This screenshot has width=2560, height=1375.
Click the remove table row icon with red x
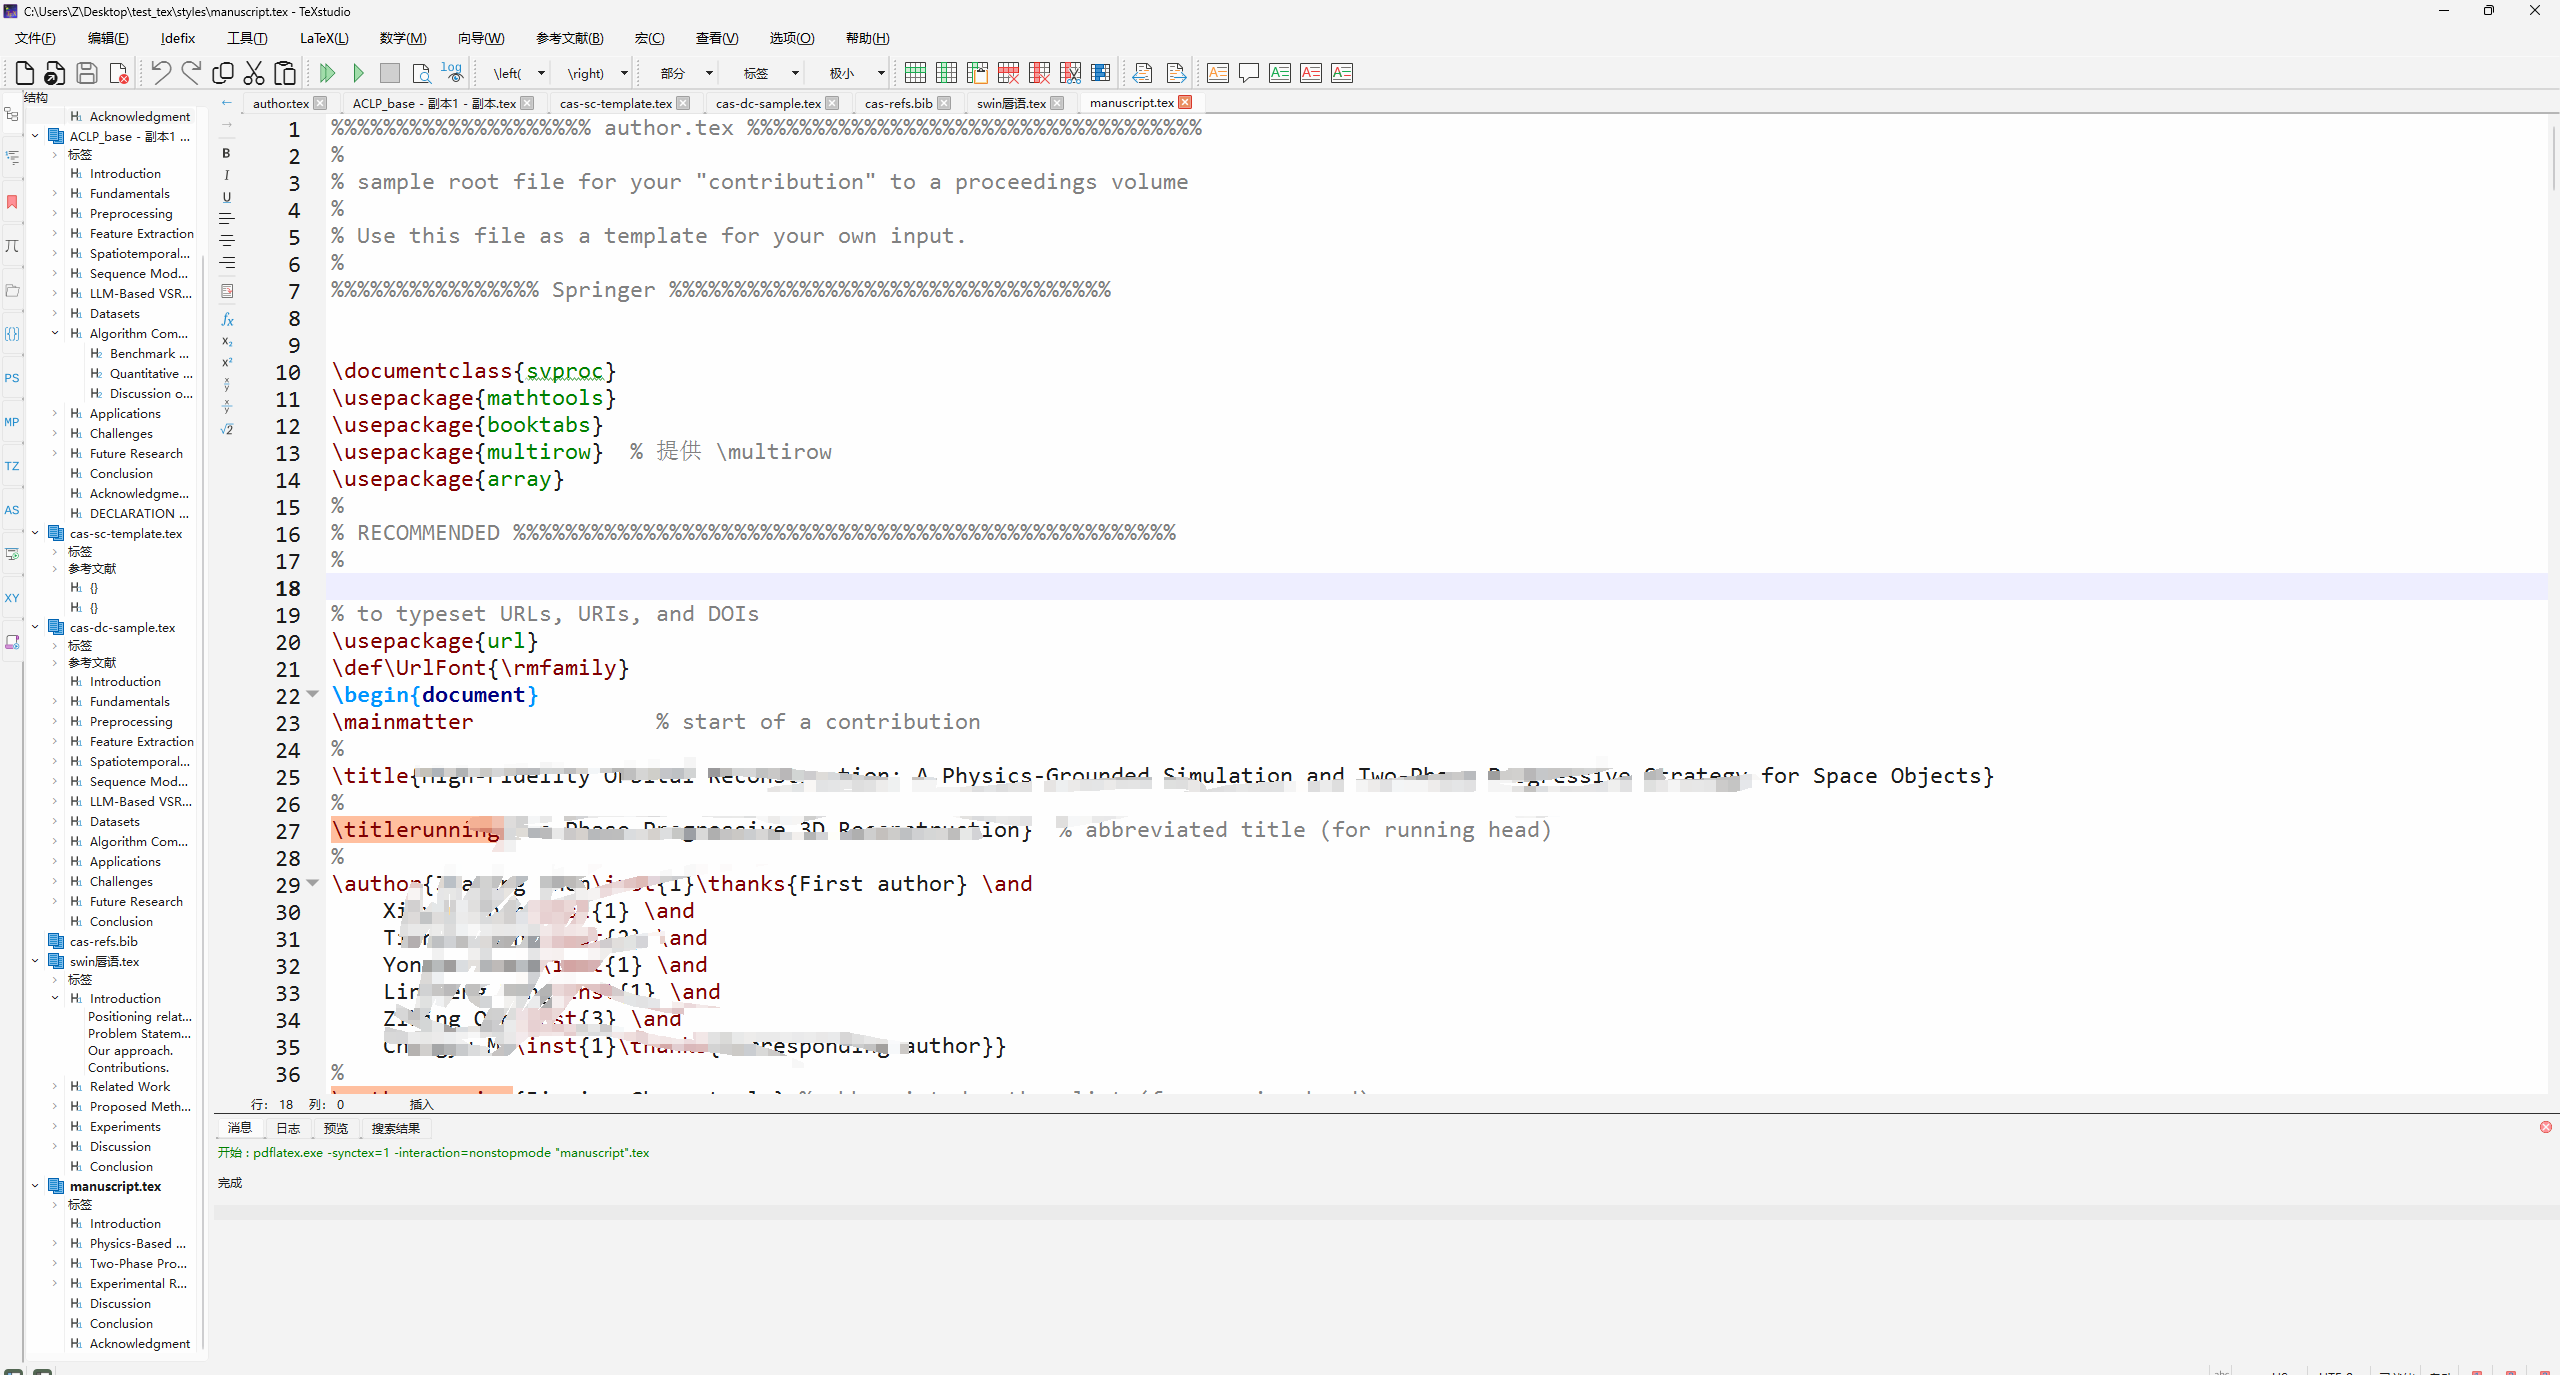[x=1008, y=73]
